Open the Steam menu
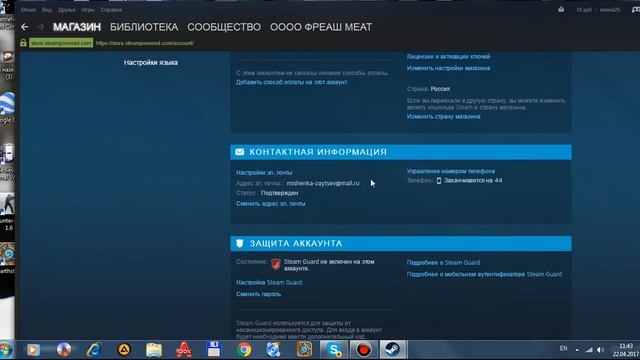The width and height of the screenshot is (640, 360). click(28, 10)
